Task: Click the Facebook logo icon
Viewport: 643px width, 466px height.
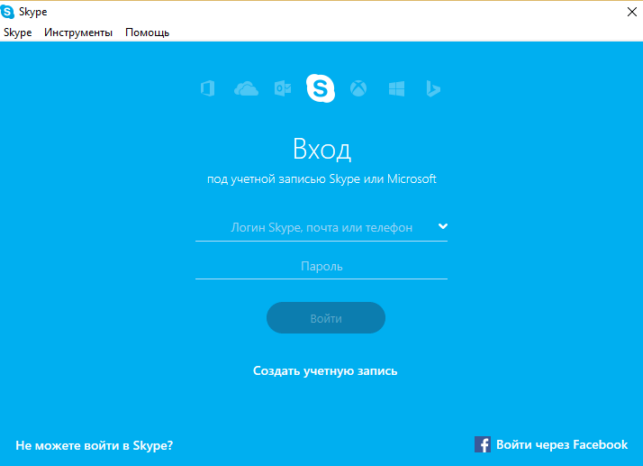Action: click(x=482, y=444)
